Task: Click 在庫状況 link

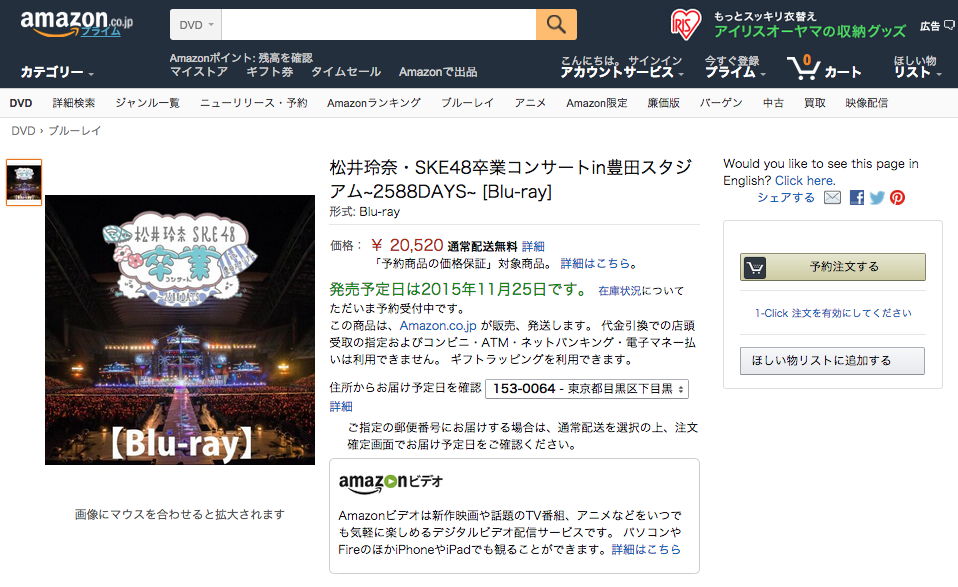Action: (x=620, y=291)
